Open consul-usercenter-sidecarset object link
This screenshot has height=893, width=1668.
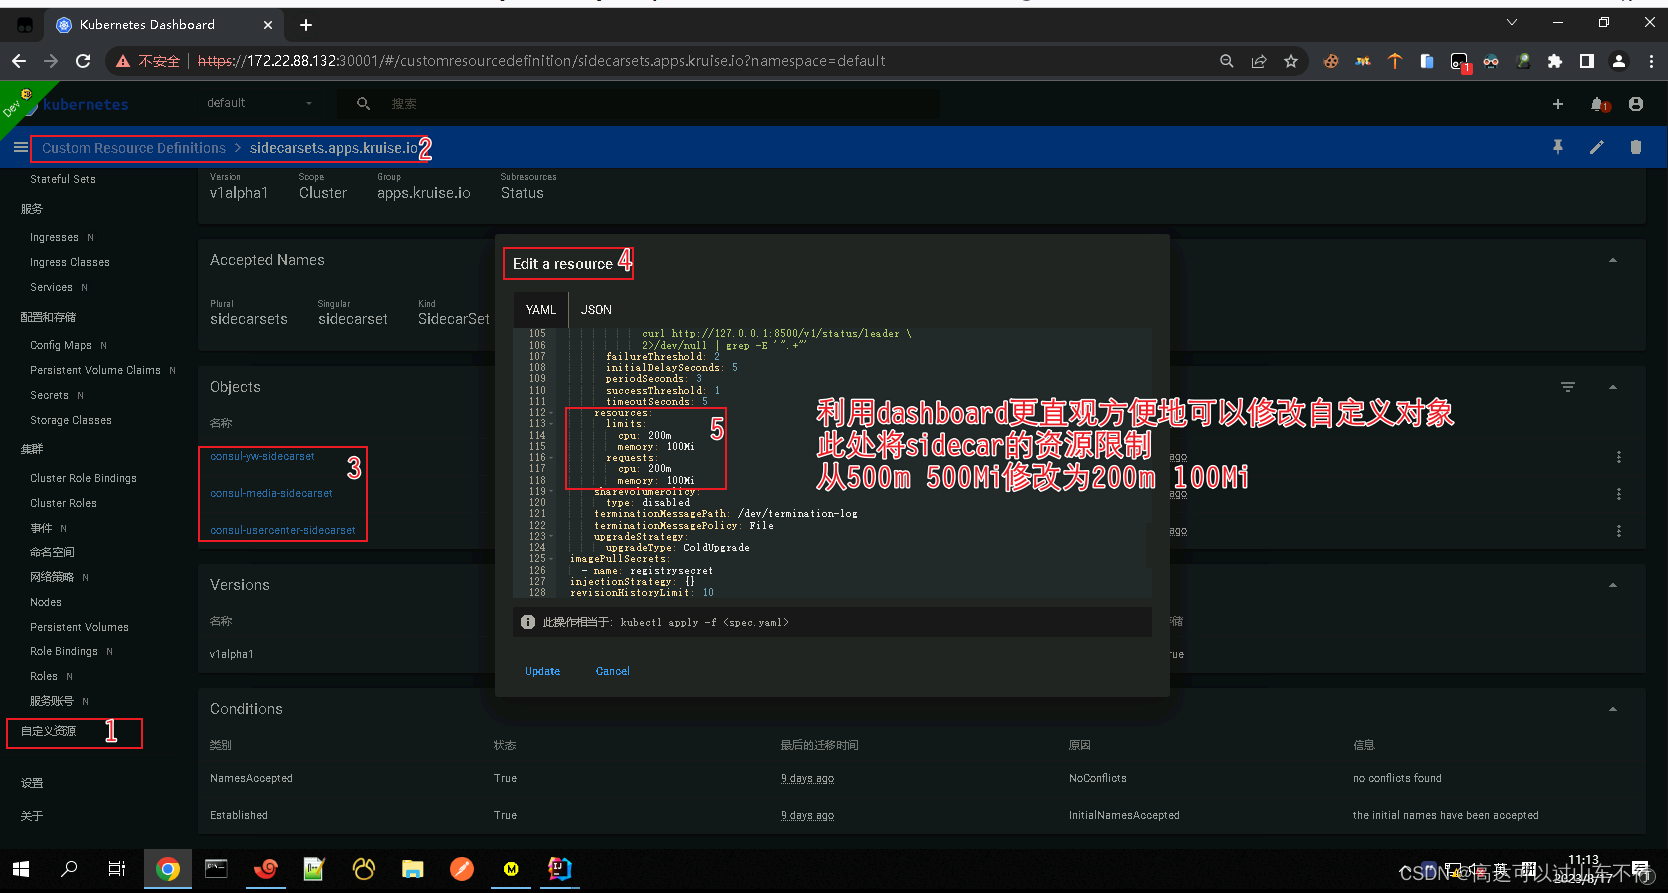click(x=282, y=530)
